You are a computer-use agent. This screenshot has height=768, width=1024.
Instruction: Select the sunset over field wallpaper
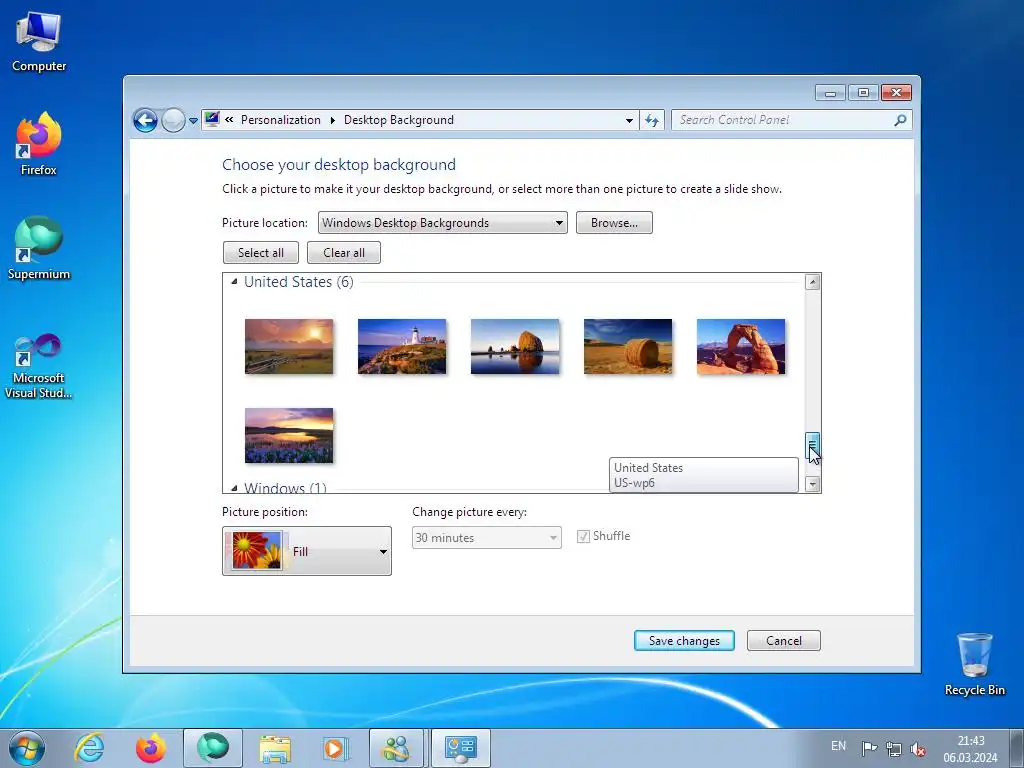coord(289,347)
